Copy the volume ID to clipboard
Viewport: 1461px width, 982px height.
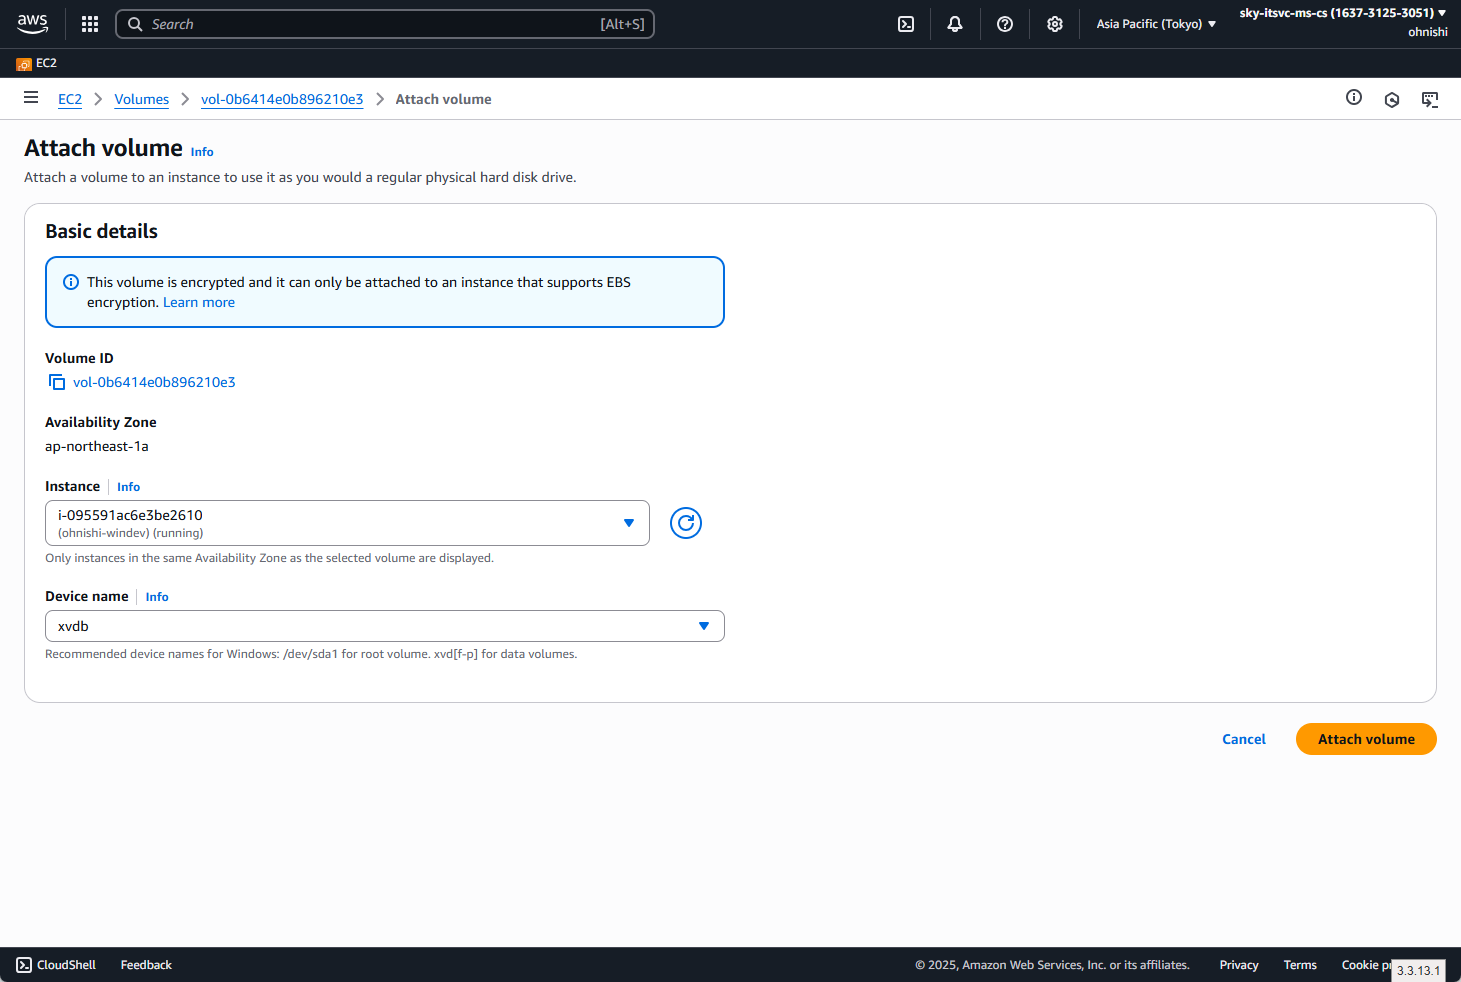click(x=57, y=382)
